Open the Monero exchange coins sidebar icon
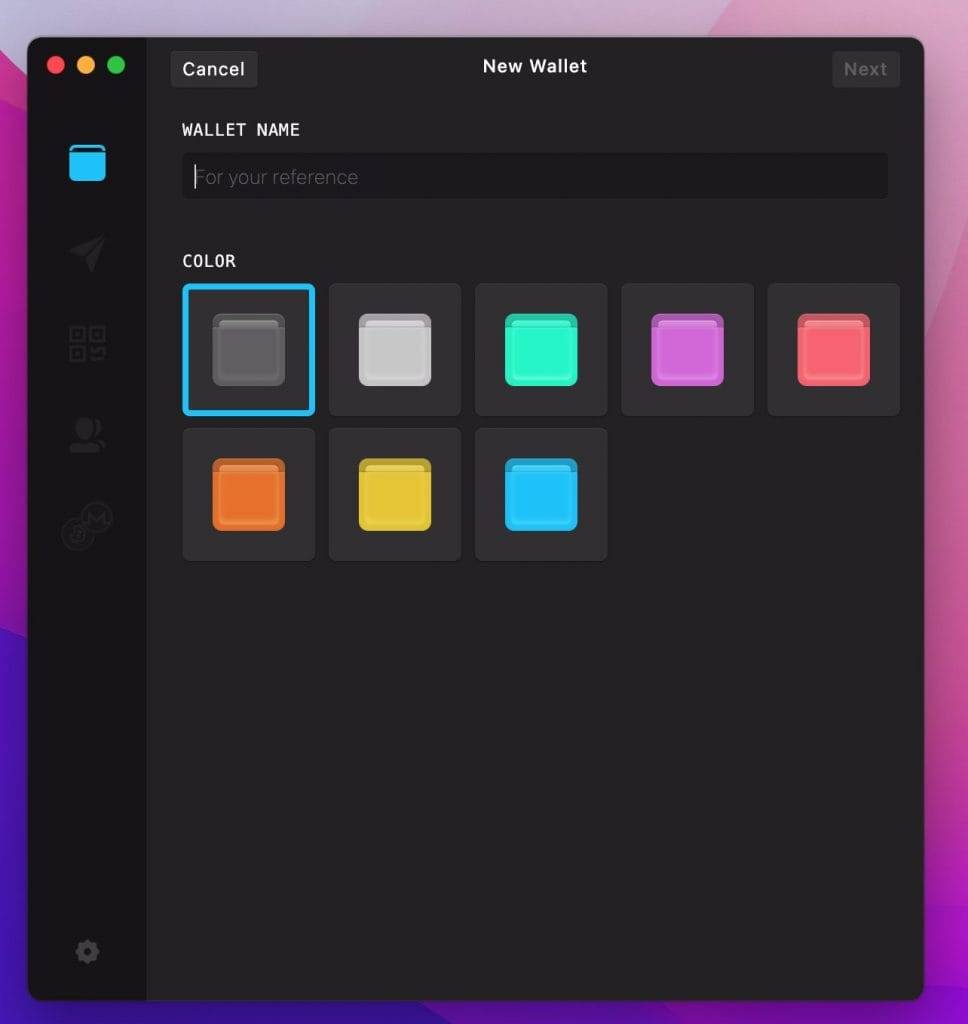This screenshot has width=968, height=1024. click(88, 525)
